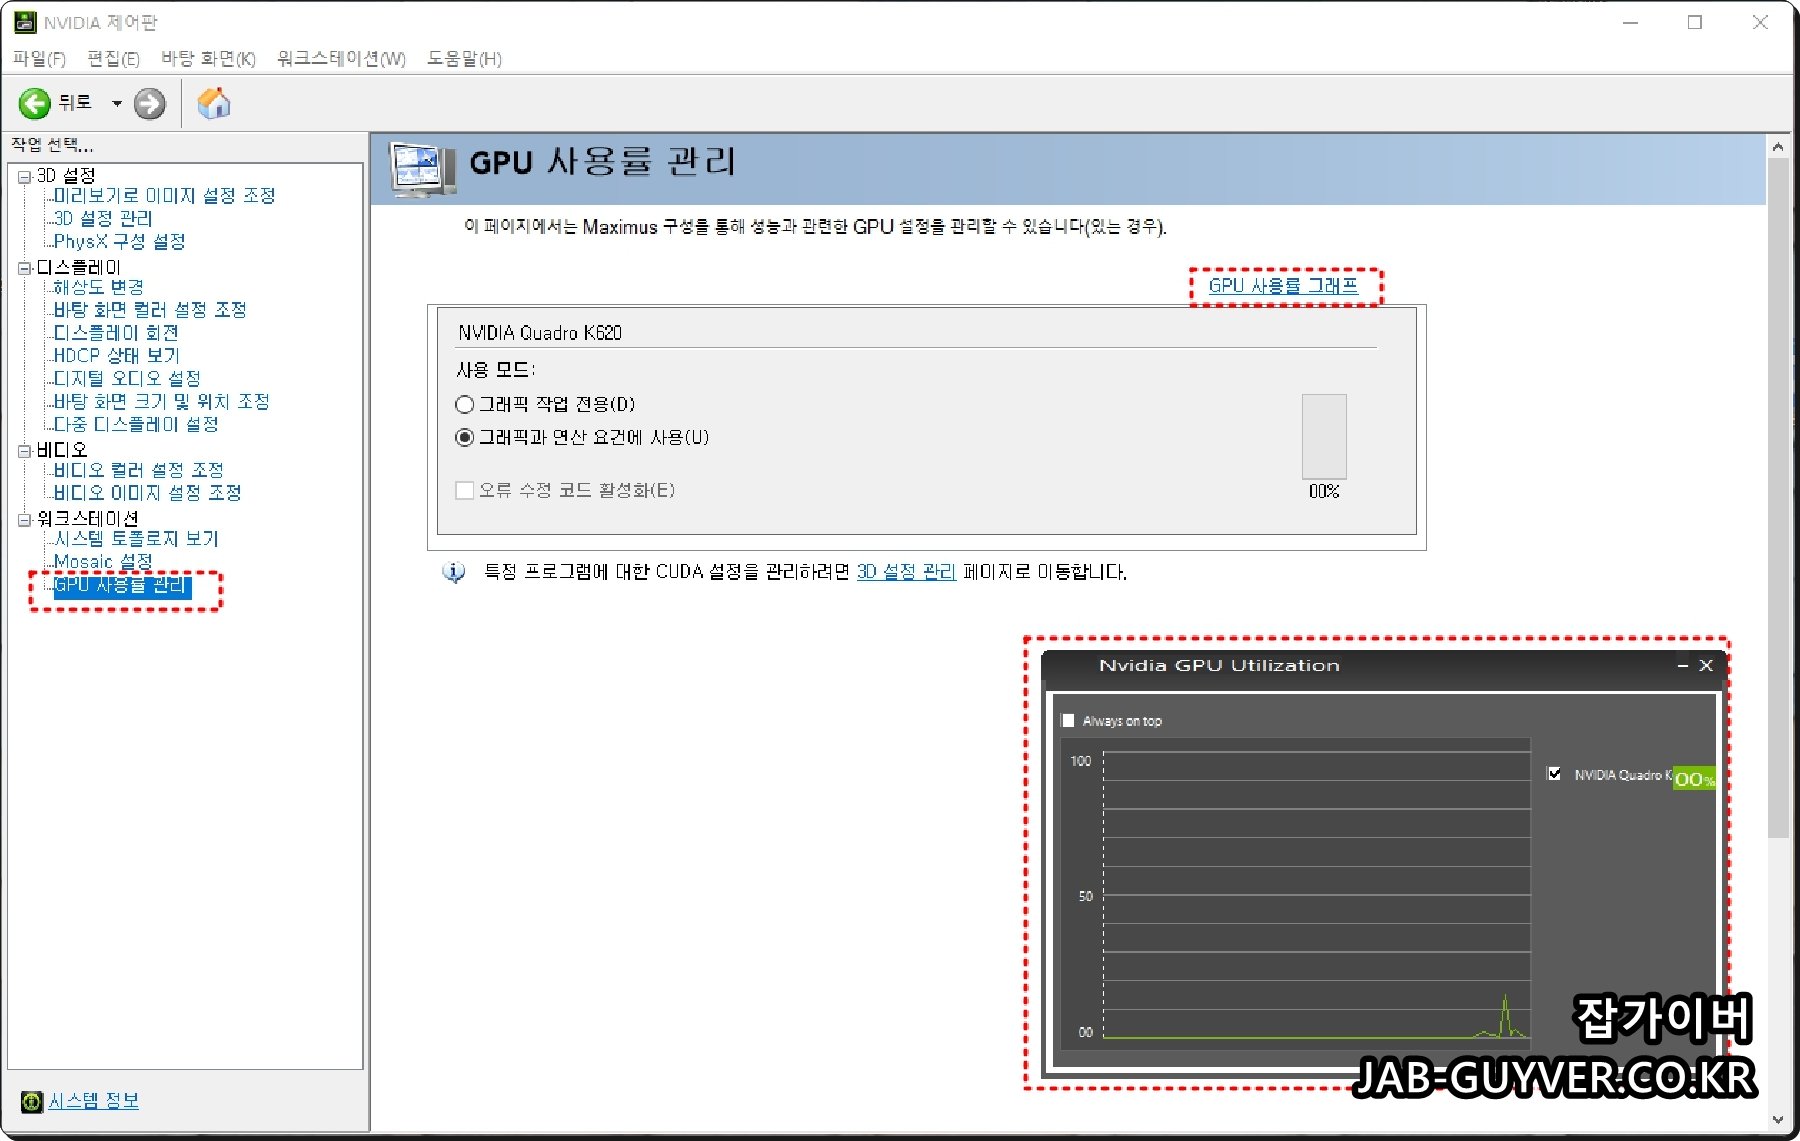Select HDCP 상태 보기 in the tree
The height and width of the screenshot is (1141, 1800).
point(116,356)
